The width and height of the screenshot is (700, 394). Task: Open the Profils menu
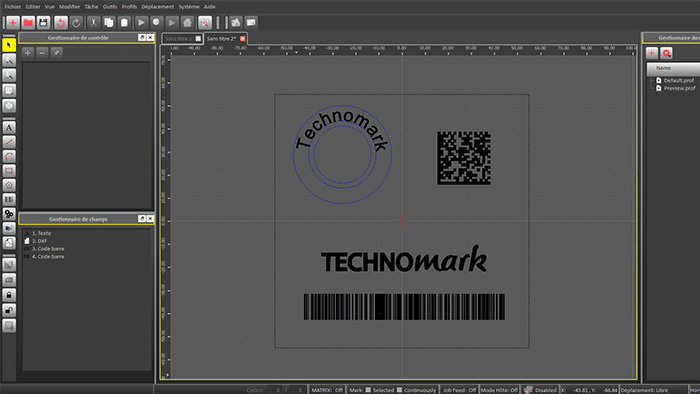[x=129, y=7]
